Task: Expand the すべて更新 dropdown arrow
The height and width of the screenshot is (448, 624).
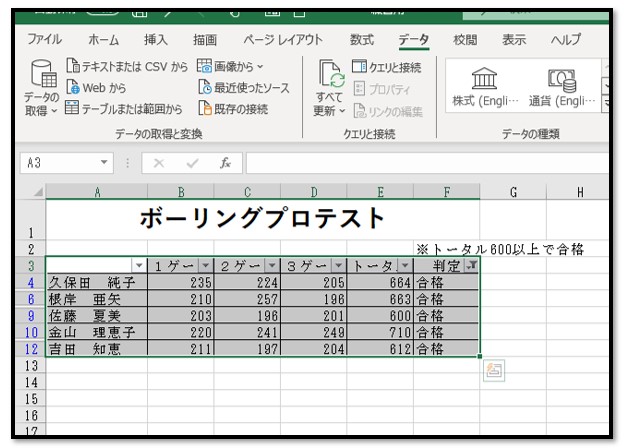Action: click(x=342, y=111)
